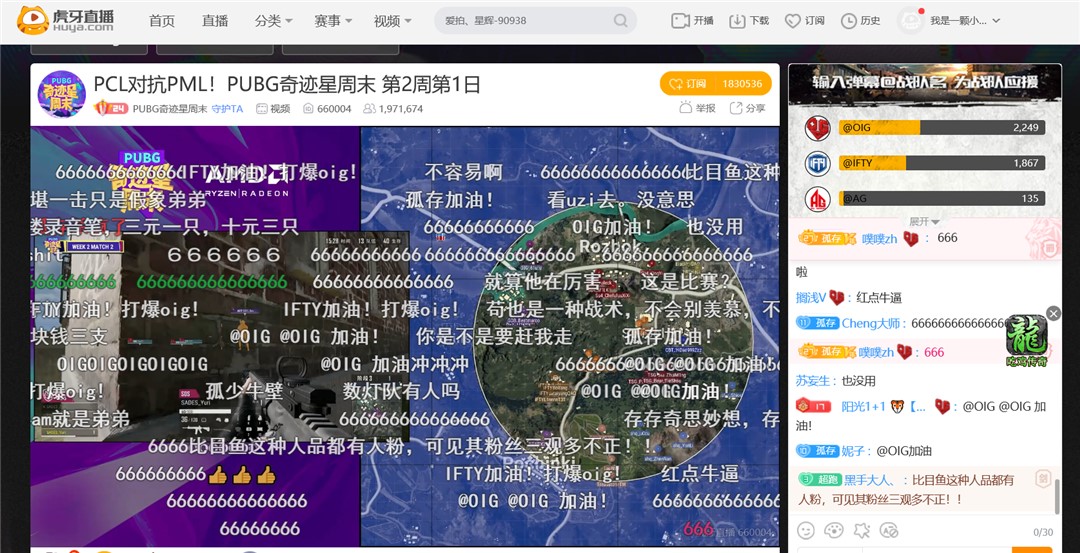
Task: Open the emoji smiley picker
Action: point(805,530)
